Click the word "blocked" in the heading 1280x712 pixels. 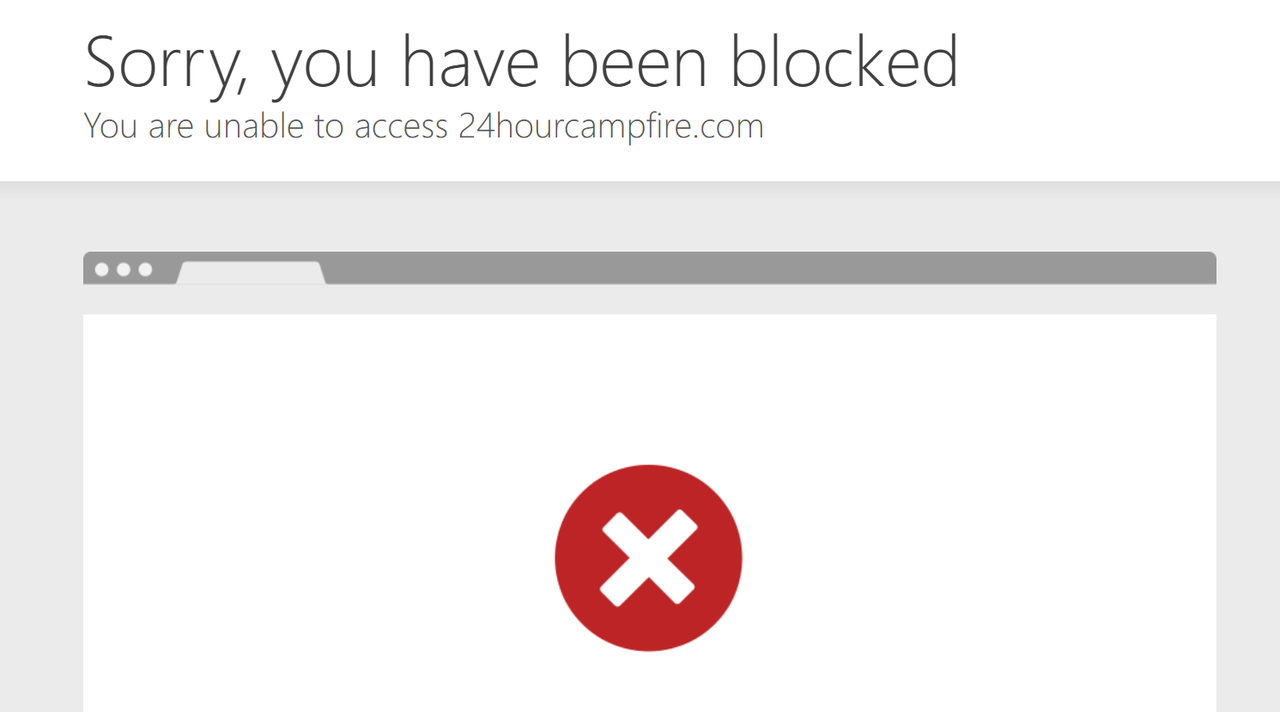click(845, 62)
